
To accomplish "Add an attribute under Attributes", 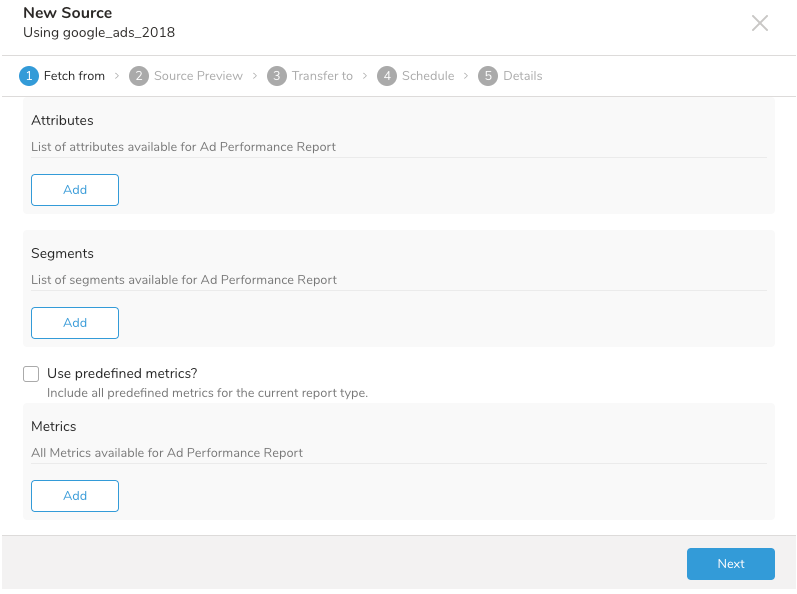I will pos(75,190).
